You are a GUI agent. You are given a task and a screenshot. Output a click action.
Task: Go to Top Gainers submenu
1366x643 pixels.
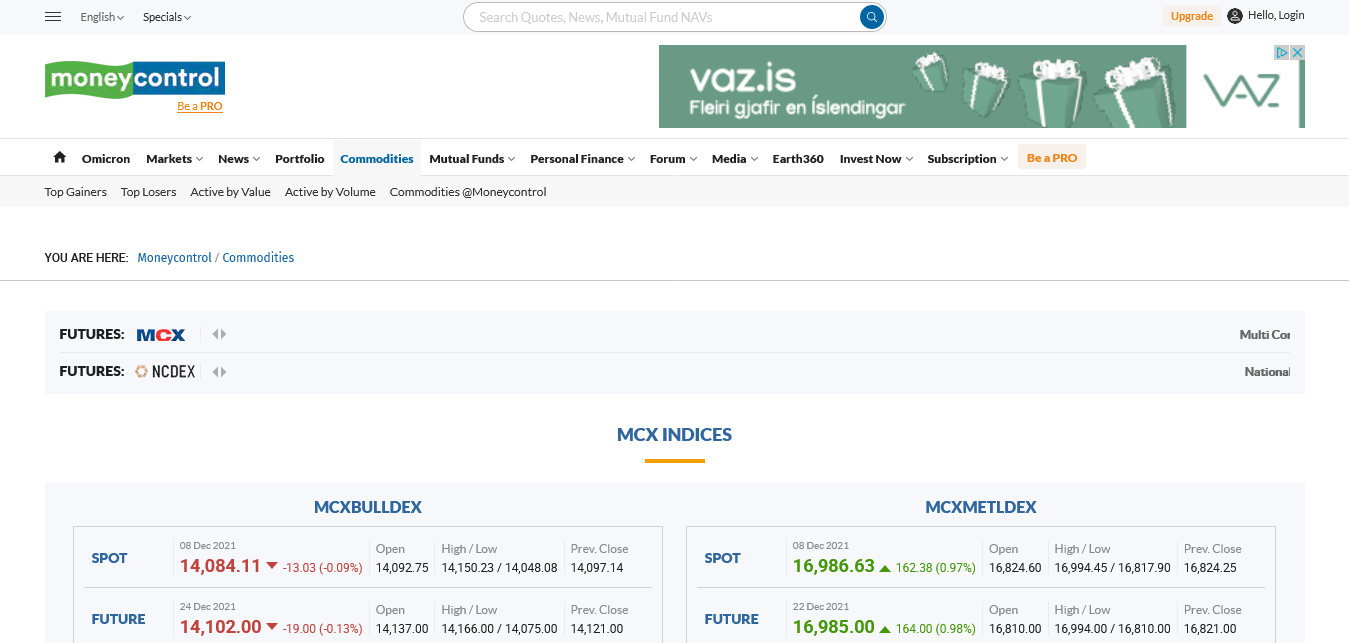(x=76, y=192)
